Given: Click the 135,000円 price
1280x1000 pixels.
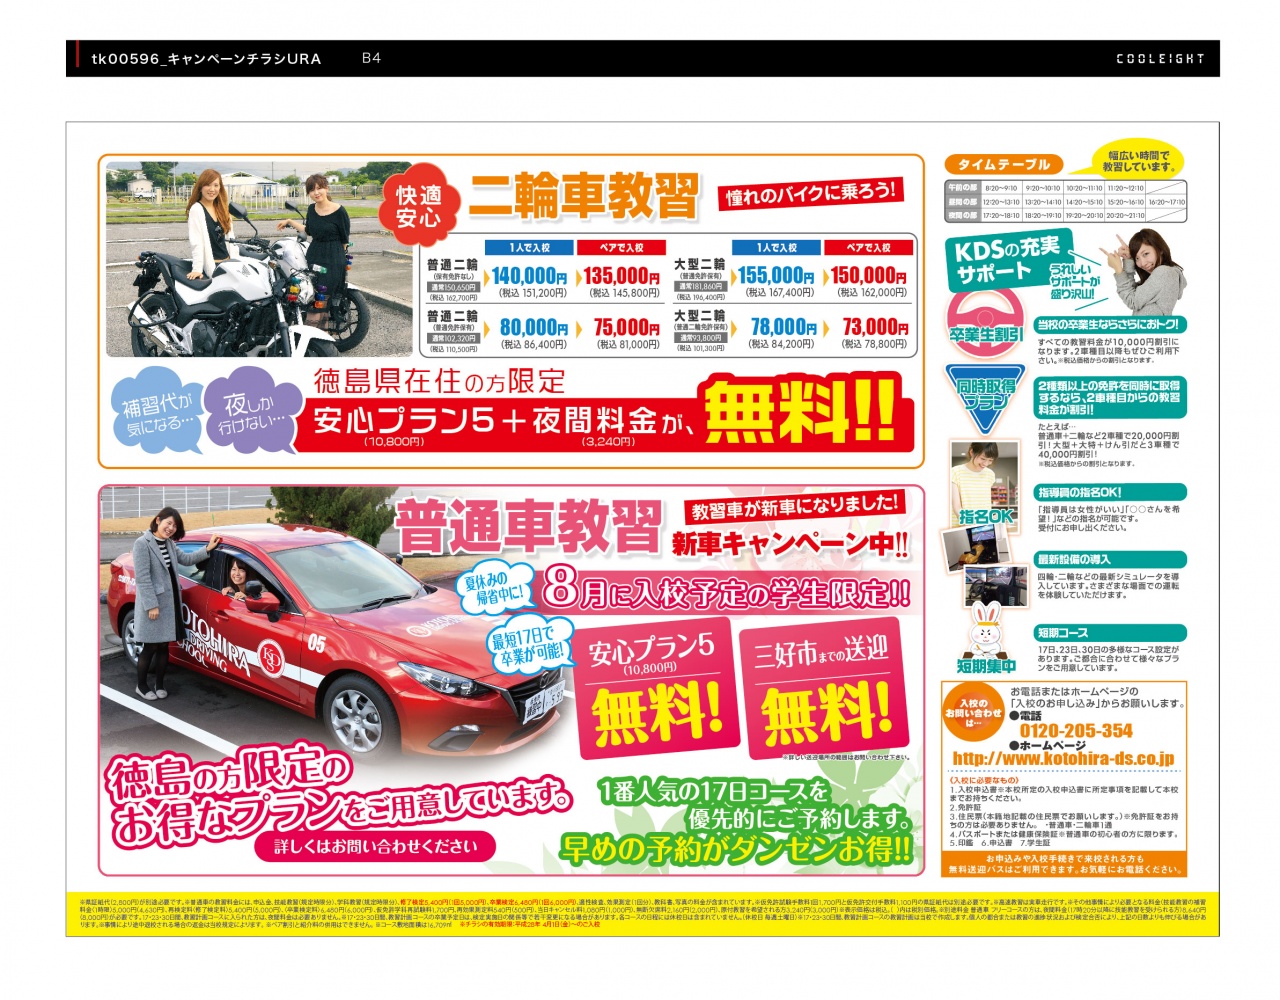Looking at the screenshot, I should (x=621, y=275).
